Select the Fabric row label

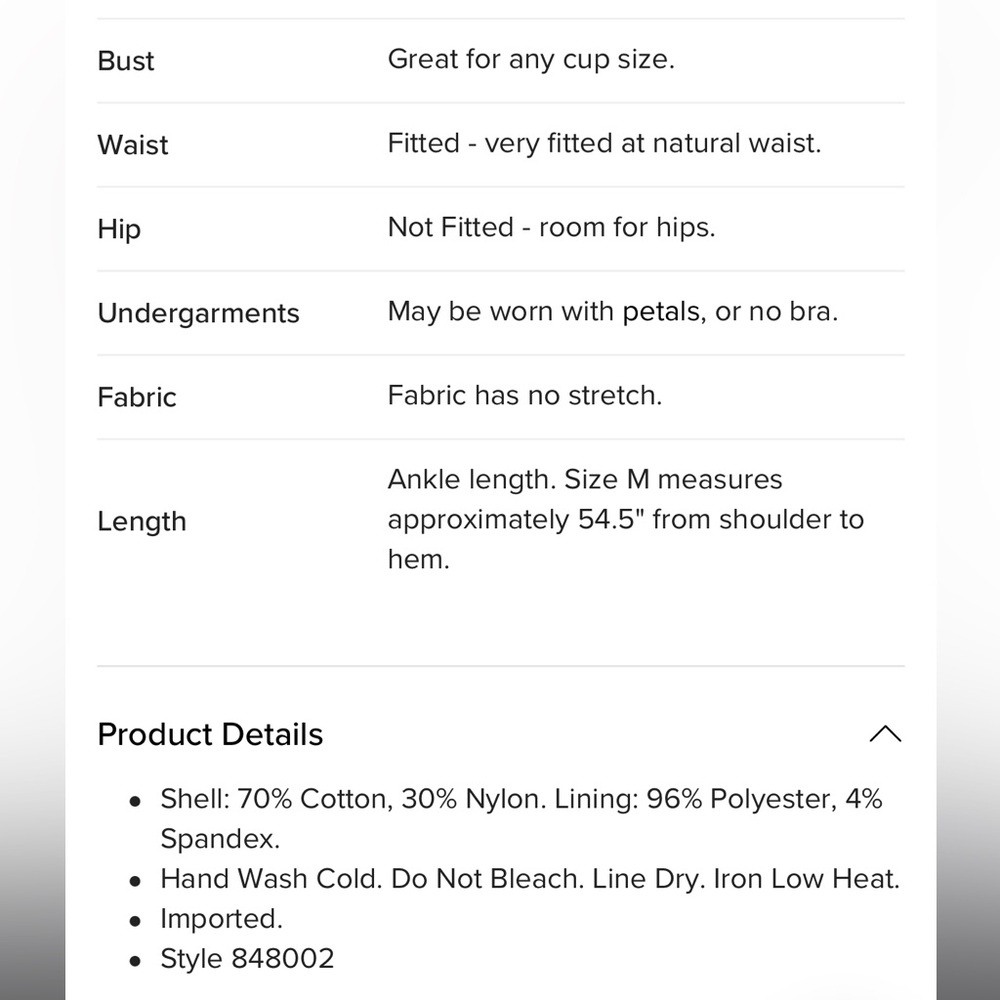136,397
